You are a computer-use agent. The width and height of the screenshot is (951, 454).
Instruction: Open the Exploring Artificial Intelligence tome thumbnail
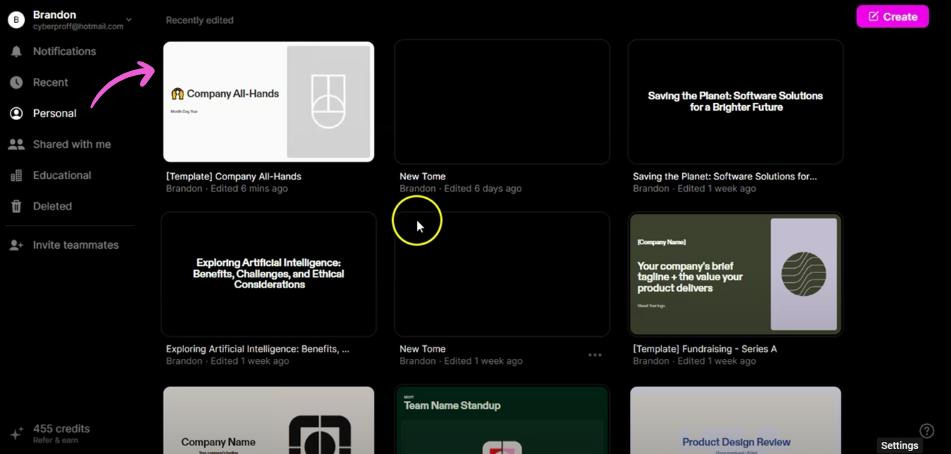(269, 274)
